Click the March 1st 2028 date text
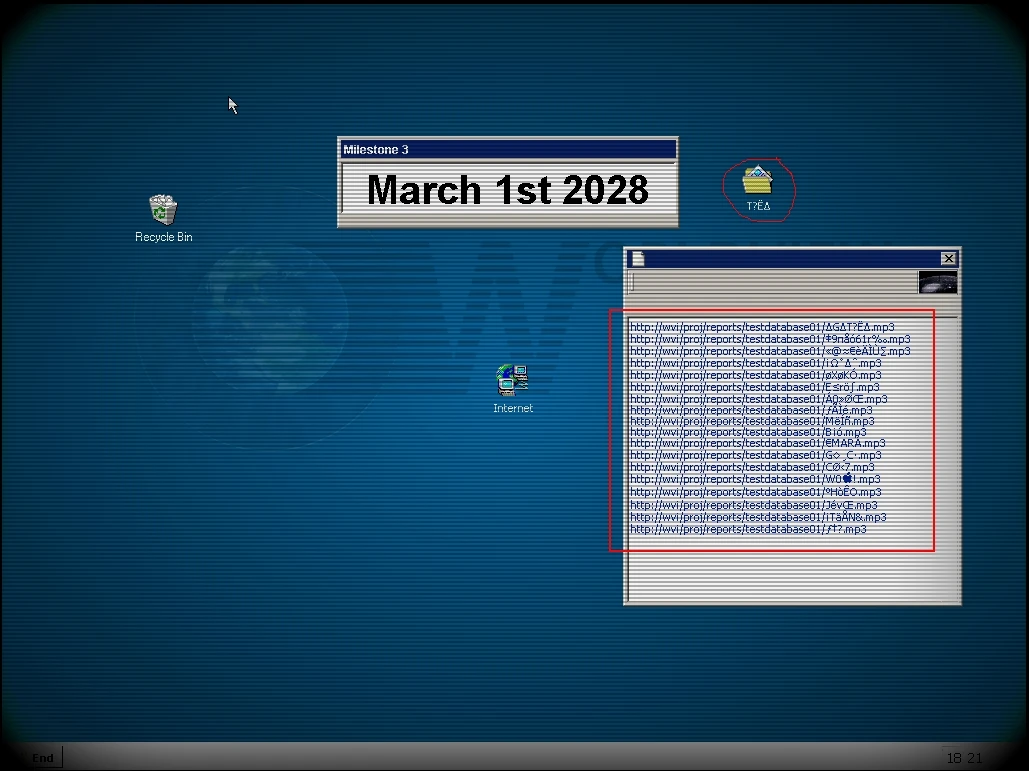The height and width of the screenshot is (771, 1029). [x=507, y=190]
